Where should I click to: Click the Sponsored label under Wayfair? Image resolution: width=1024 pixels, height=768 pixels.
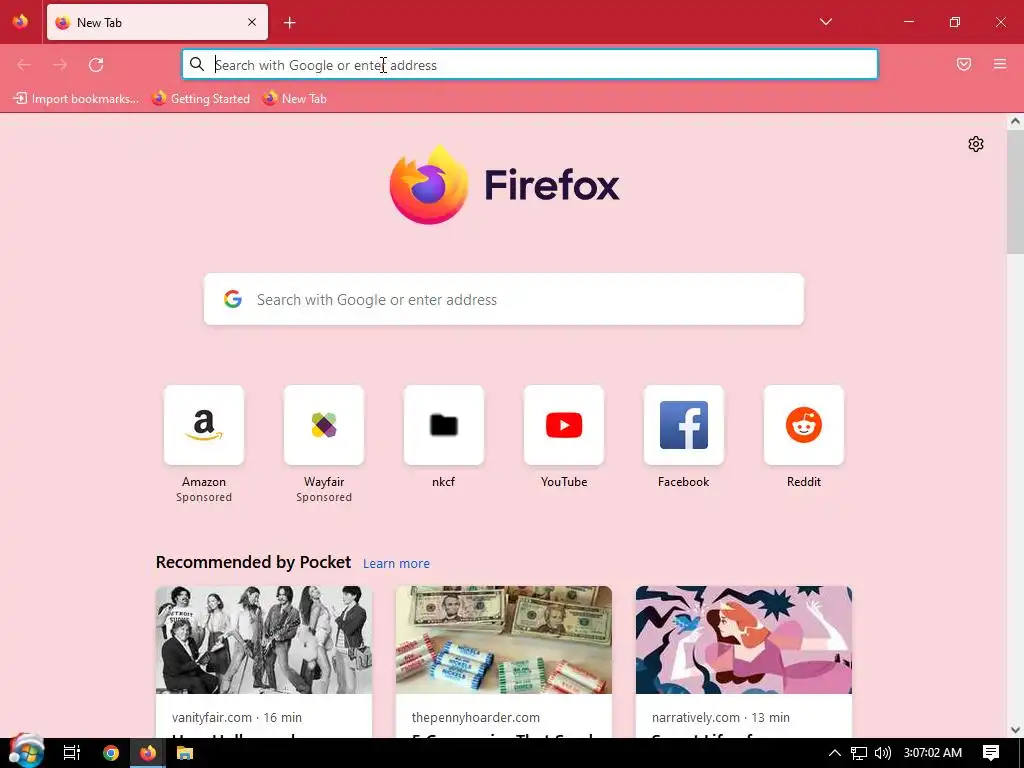click(324, 497)
